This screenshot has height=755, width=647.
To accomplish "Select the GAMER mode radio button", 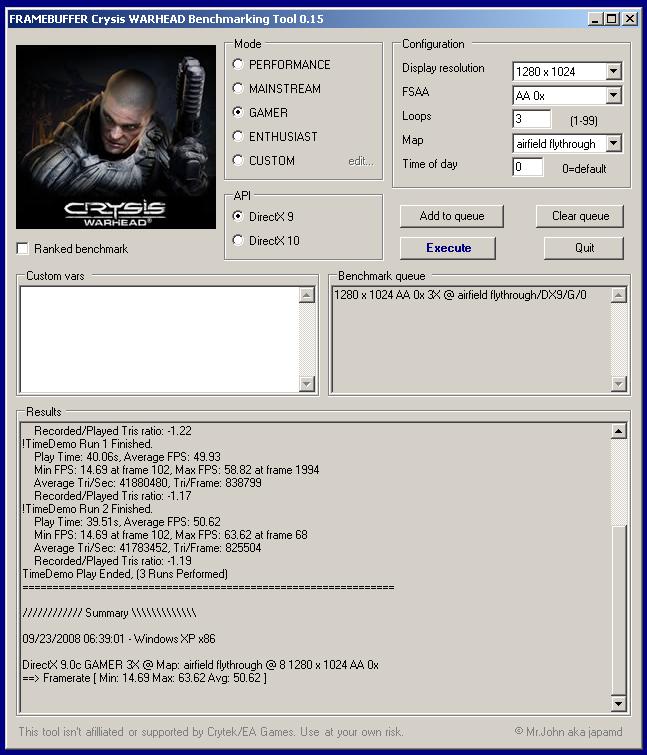I will pyautogui.click(x=238, y=112).
